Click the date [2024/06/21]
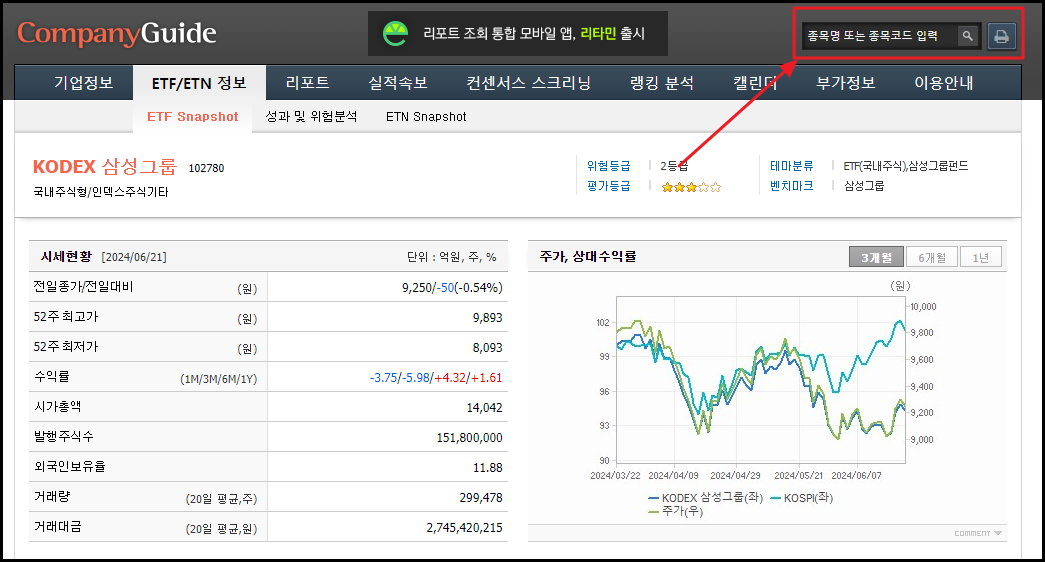This screenshot has height=562, width=1045. click(x=134, y=257)
